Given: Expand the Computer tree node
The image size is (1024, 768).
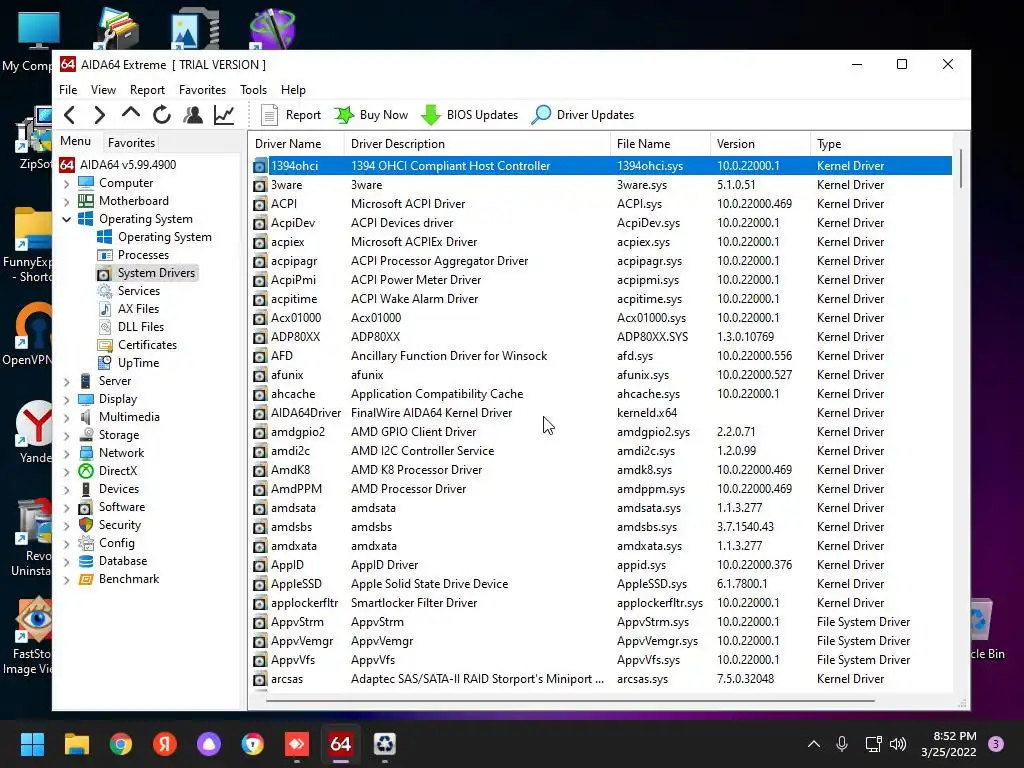Looking at the screenshot, I should click(x=67, y=184).
